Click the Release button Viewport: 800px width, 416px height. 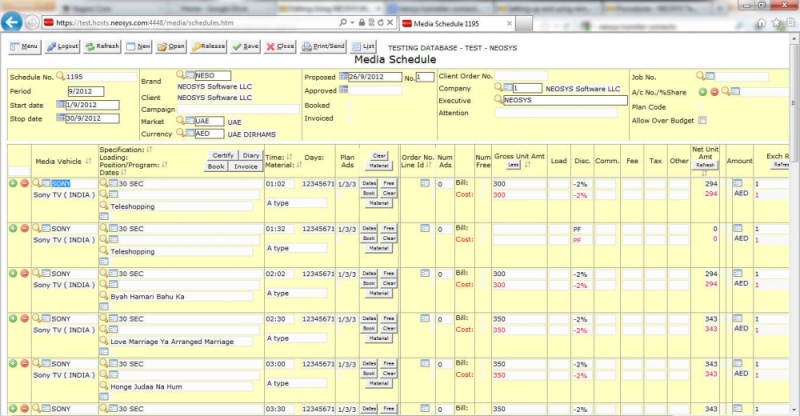[208, 46]
